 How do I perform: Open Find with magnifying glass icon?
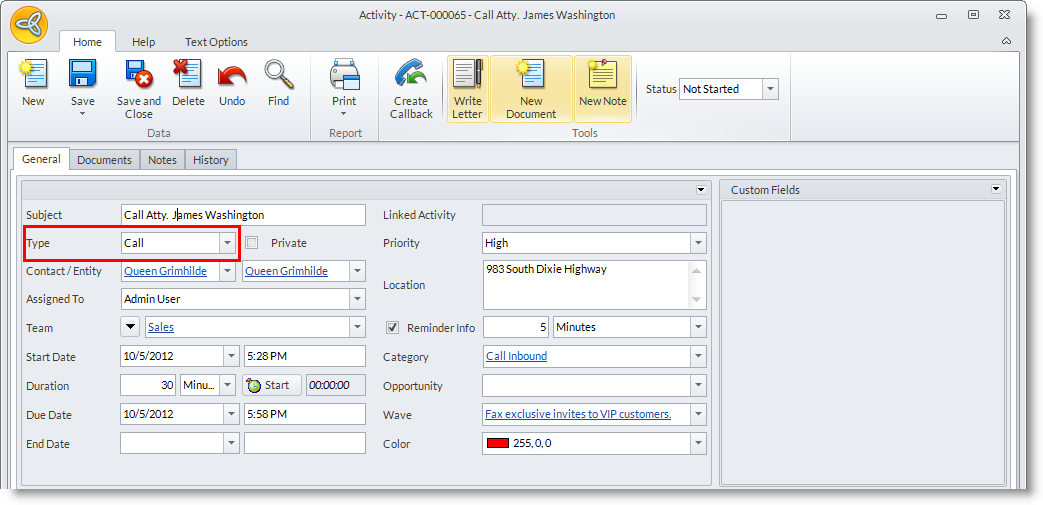click(x=279, y=76)
